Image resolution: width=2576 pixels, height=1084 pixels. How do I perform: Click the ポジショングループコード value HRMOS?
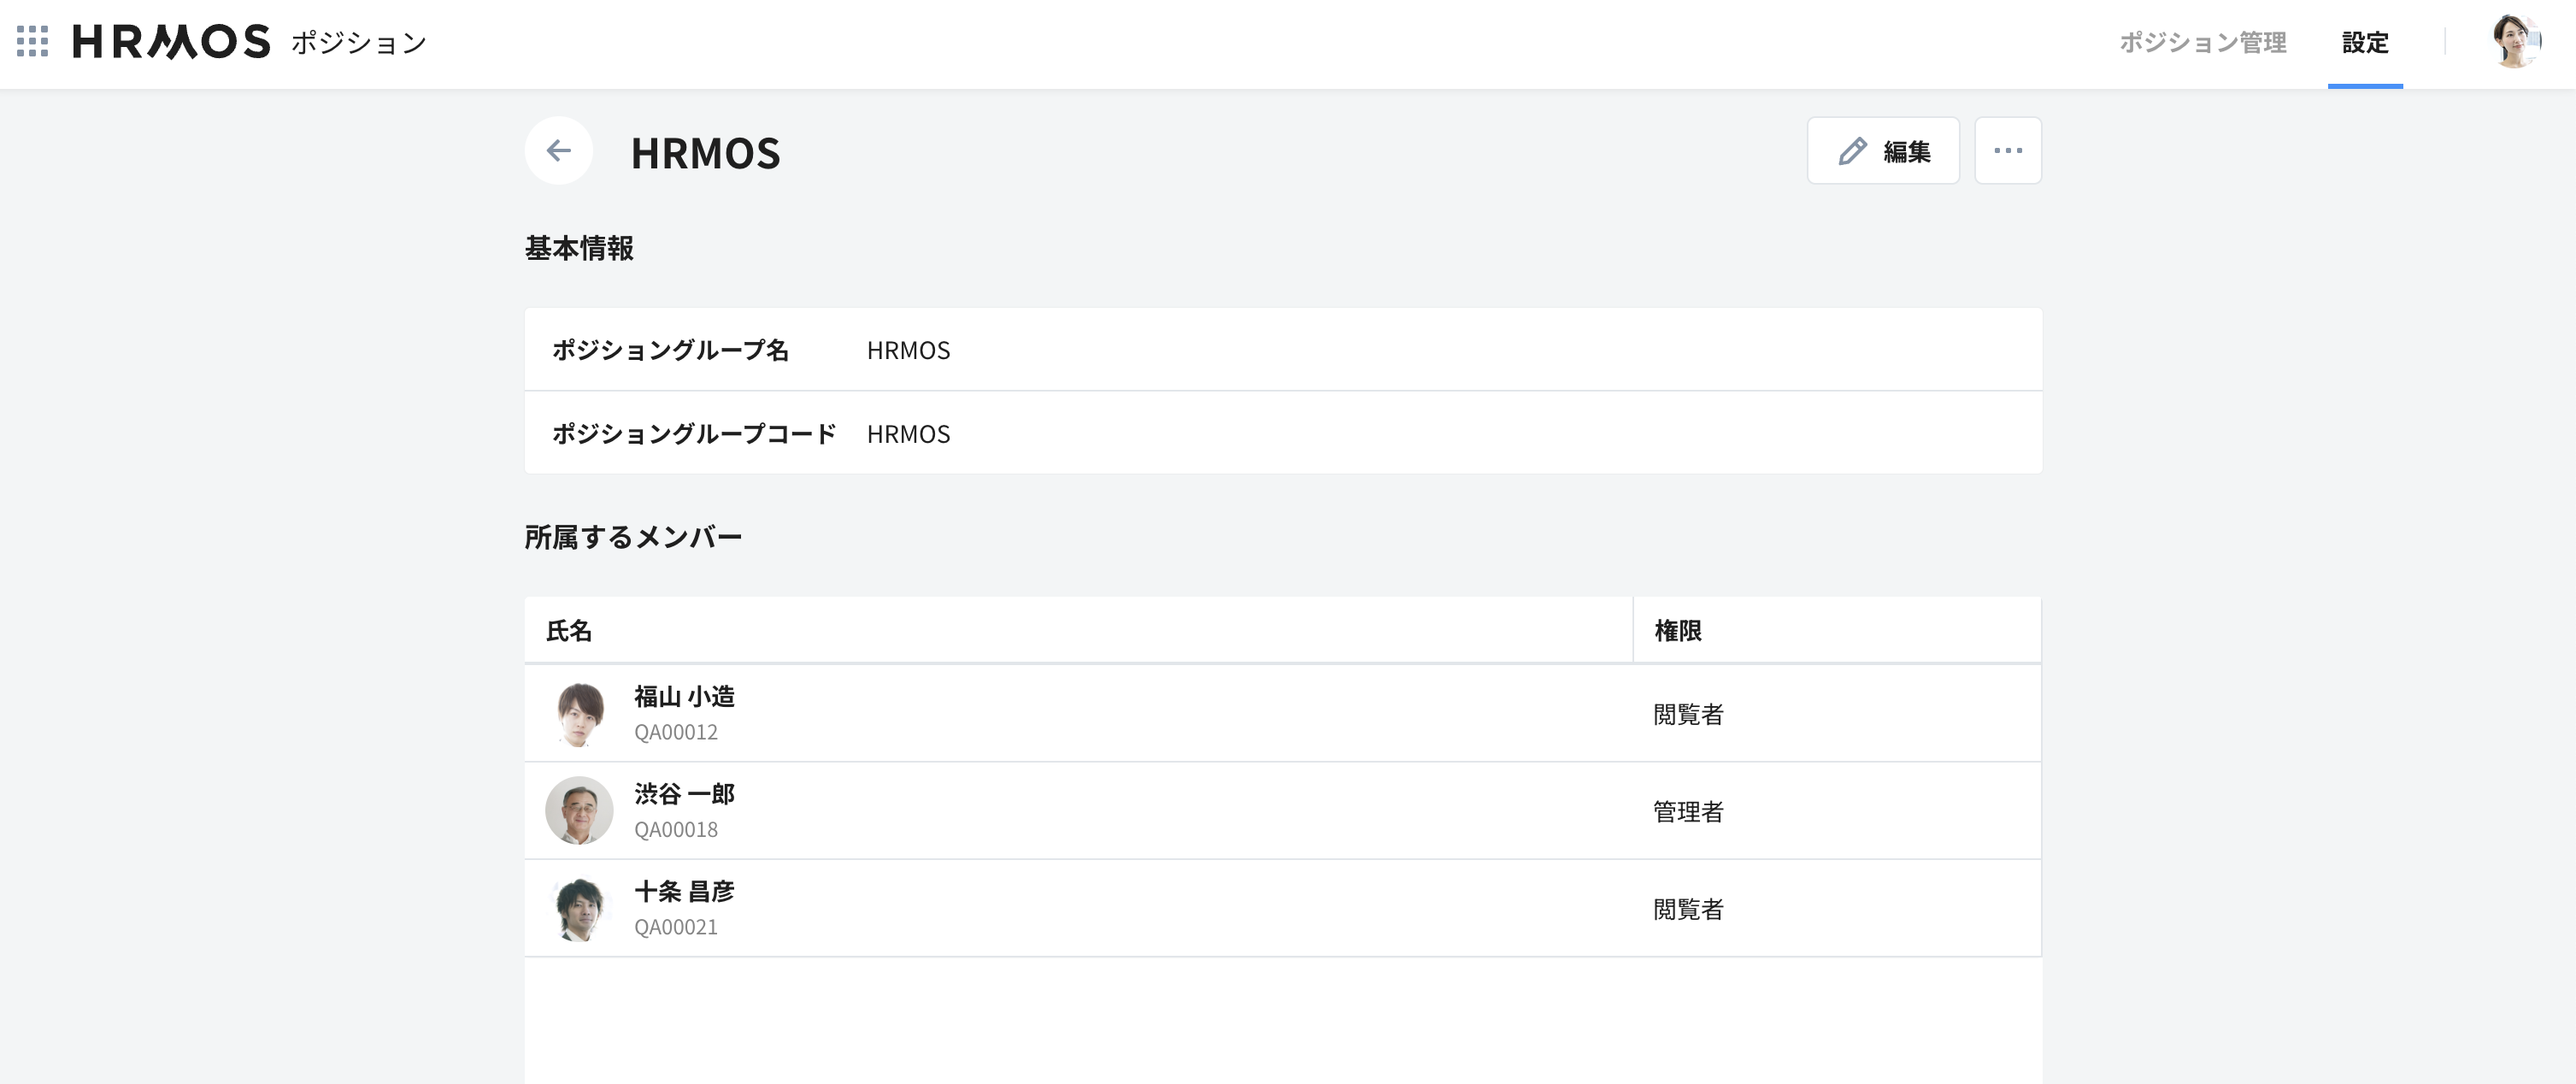tap(908, 434)
